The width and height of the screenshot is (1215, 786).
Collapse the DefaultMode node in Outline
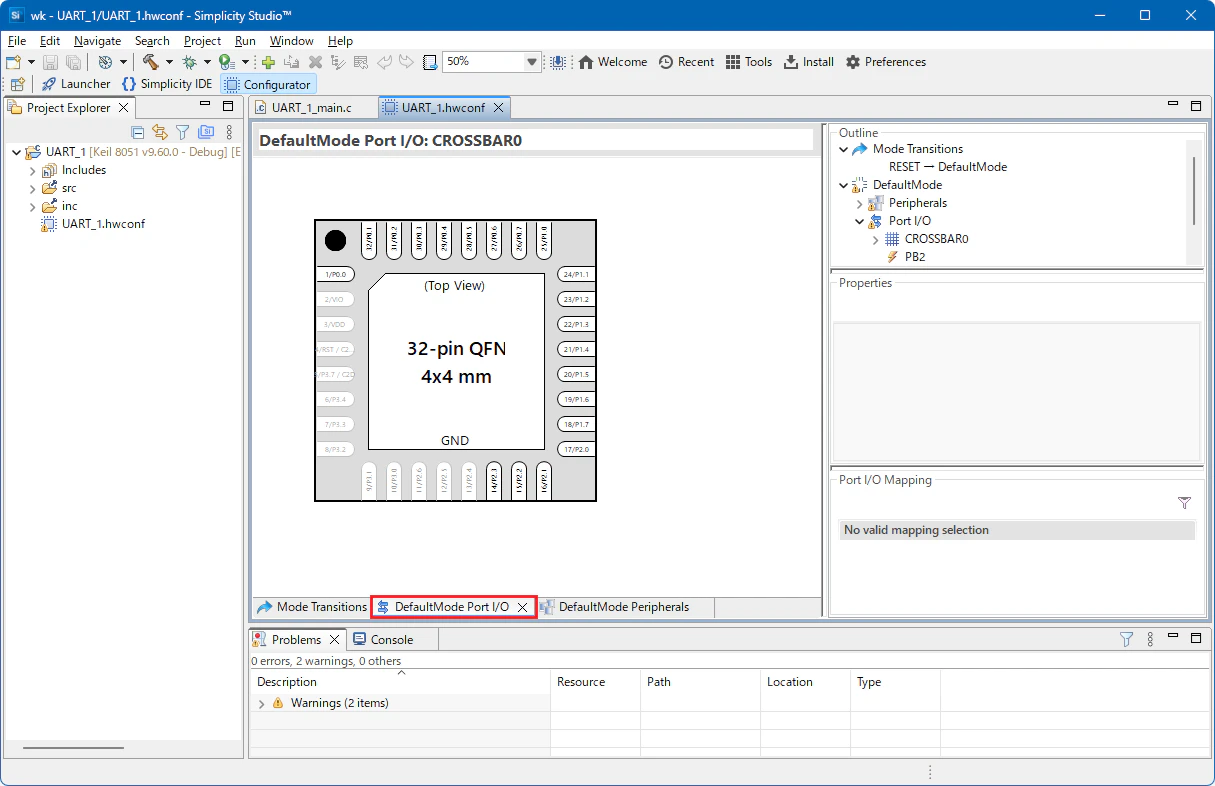click(x=844, y=185)
